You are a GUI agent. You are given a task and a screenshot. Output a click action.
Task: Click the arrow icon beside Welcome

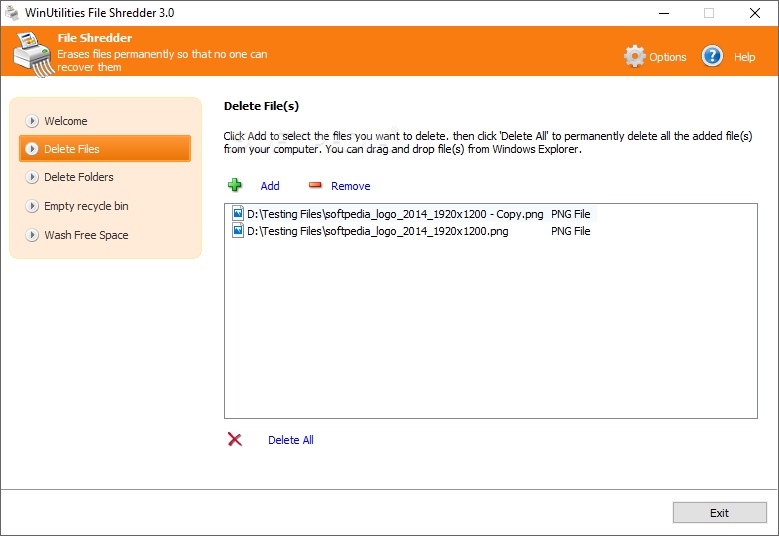click(x=32, y=121)
